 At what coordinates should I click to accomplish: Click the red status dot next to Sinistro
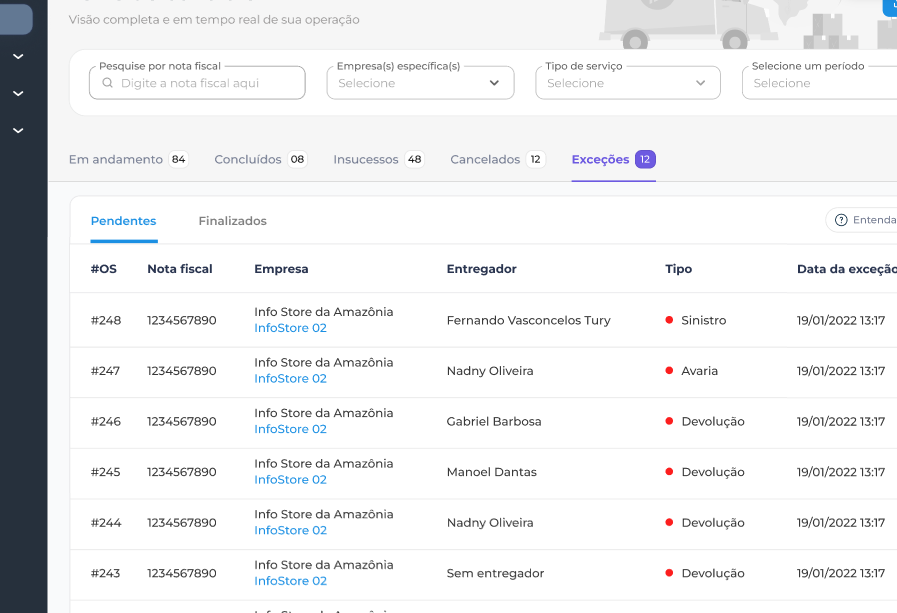coord(669,320)
